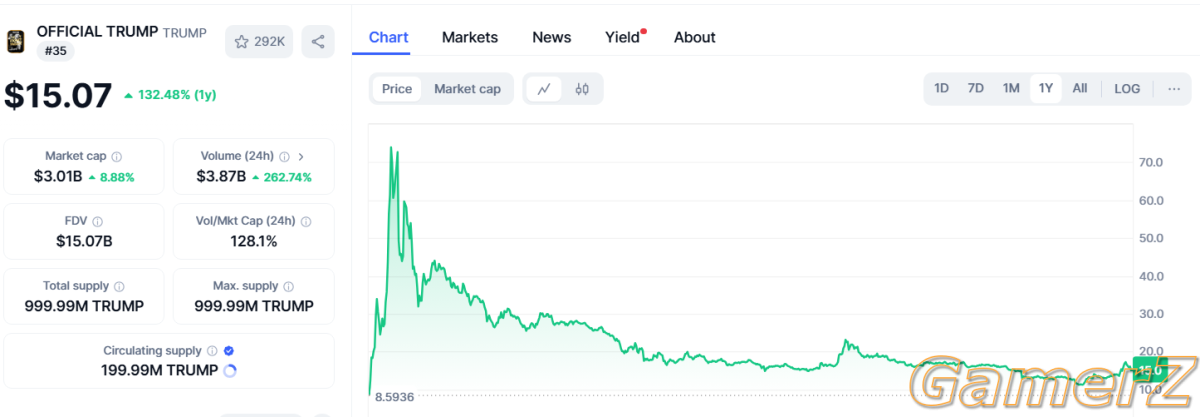Click the share icon button
1200x417 pixels.
[x=318, y=41]
